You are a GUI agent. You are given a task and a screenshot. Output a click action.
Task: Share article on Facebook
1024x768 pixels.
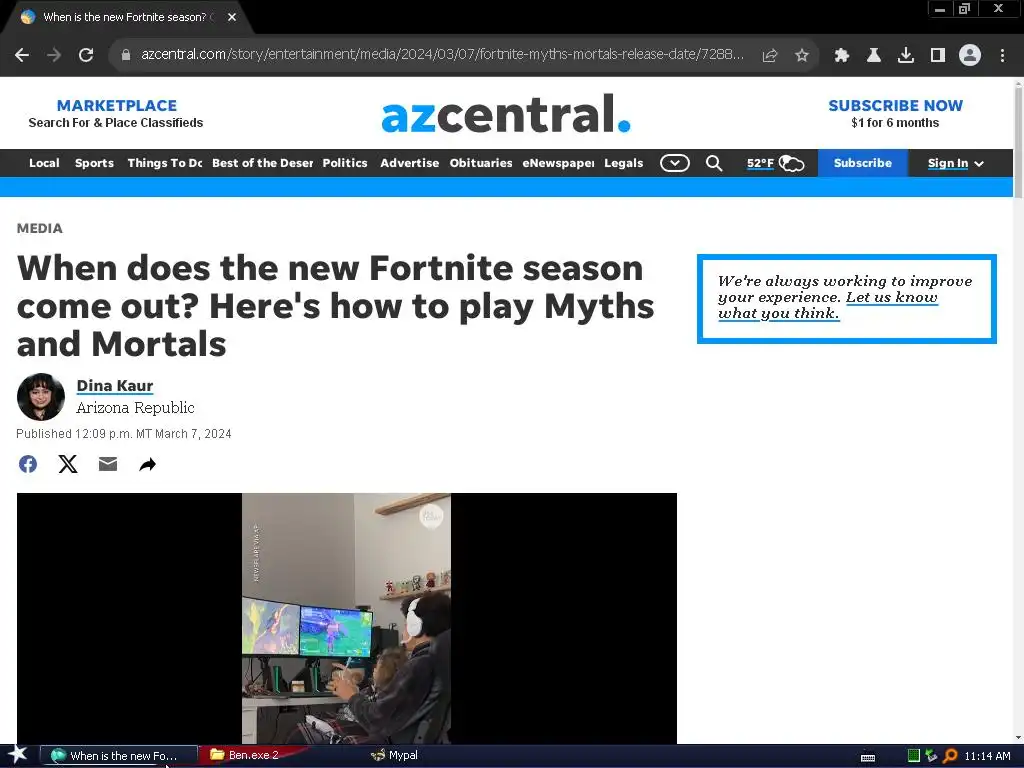27,464
